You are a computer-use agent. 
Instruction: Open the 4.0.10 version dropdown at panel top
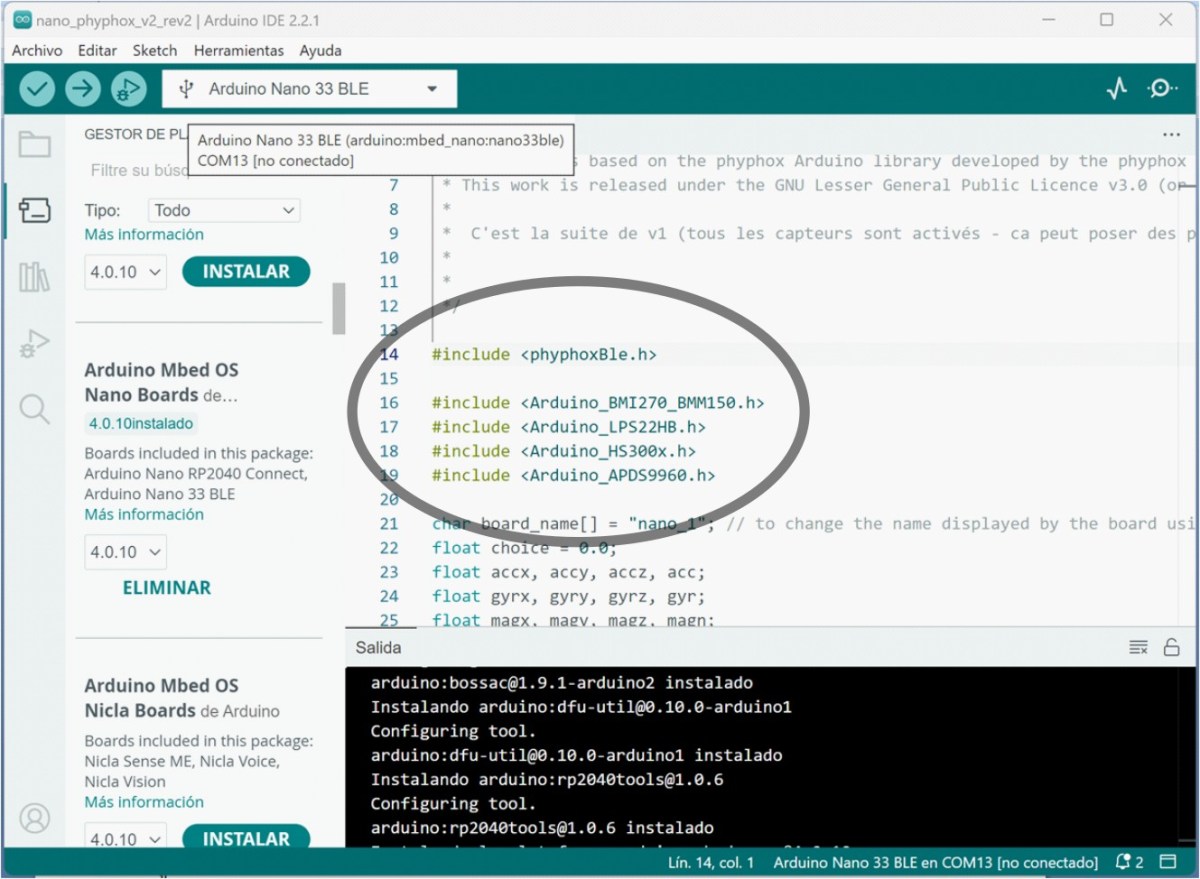[125, 272]
